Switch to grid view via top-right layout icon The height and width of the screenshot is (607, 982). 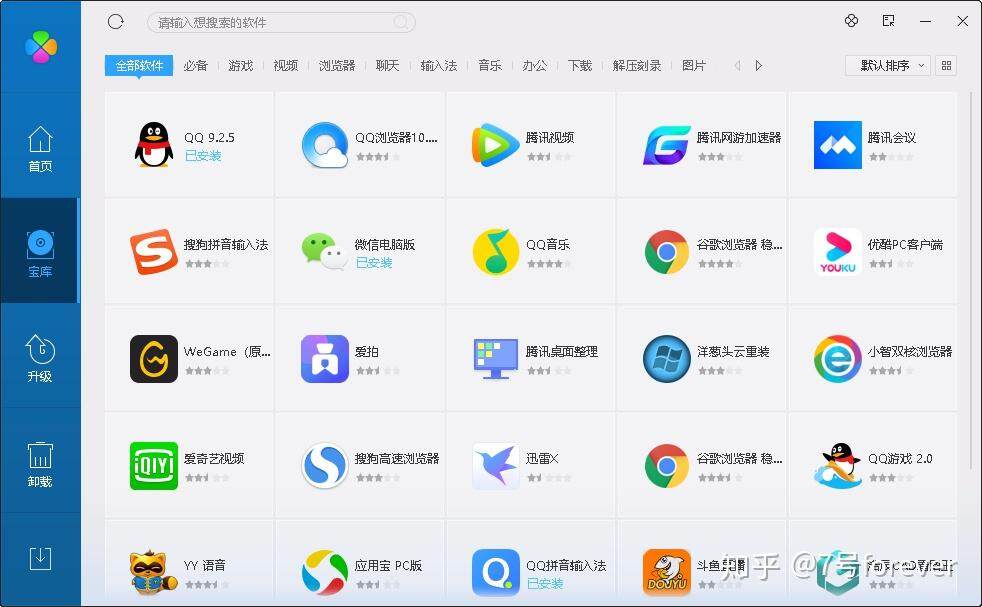946,65
